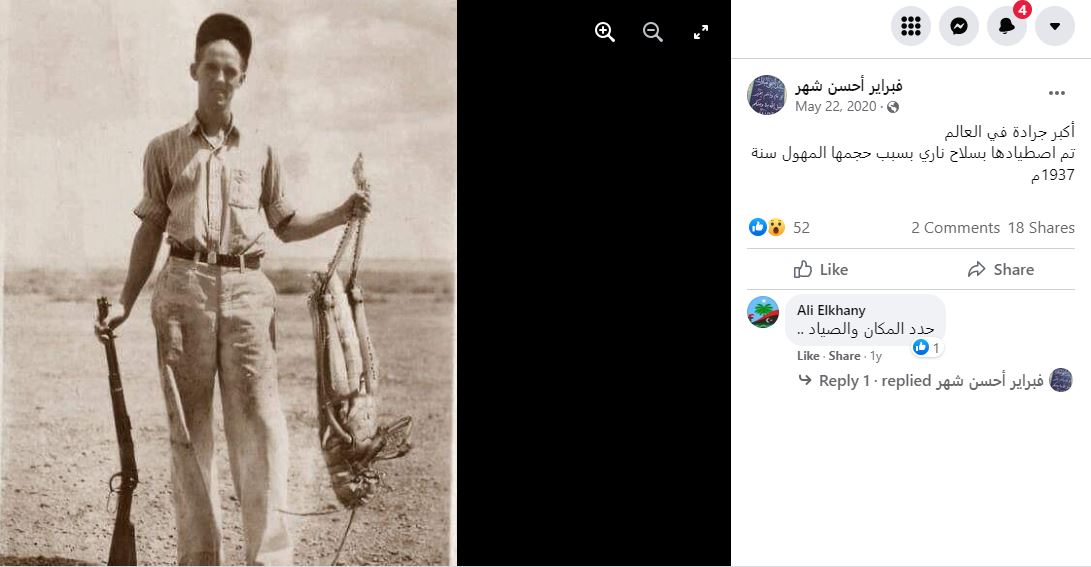
Task: Open the May 22, 2020 timestamp link
Action: (835, 106)
